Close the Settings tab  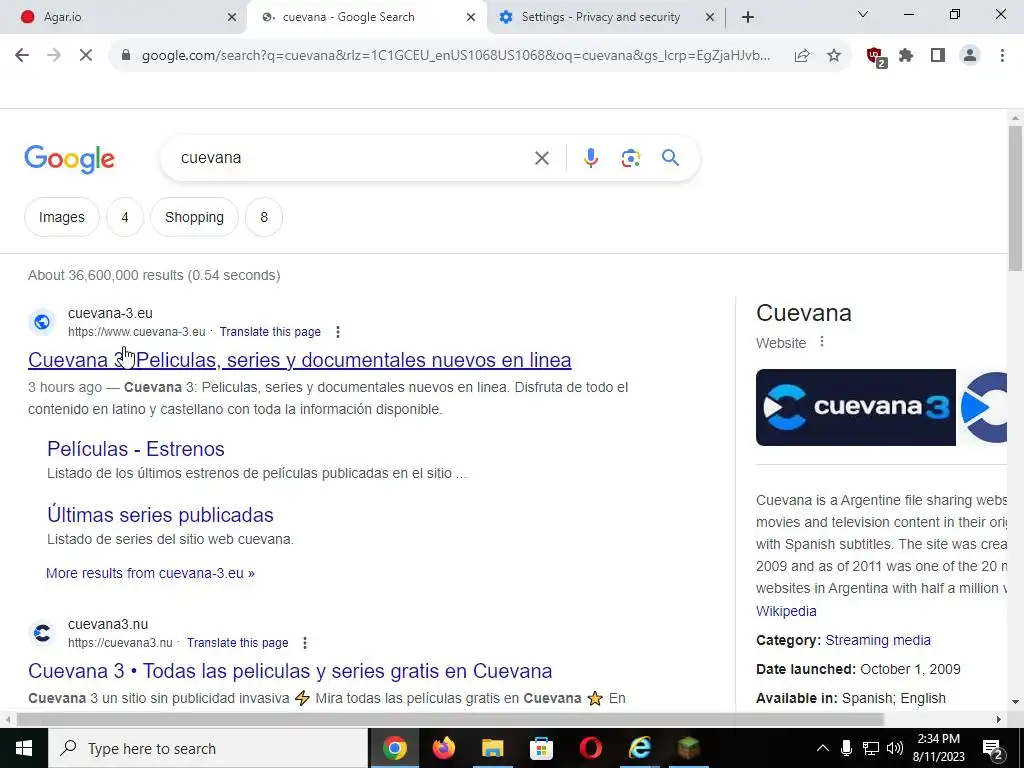(710, 17)
